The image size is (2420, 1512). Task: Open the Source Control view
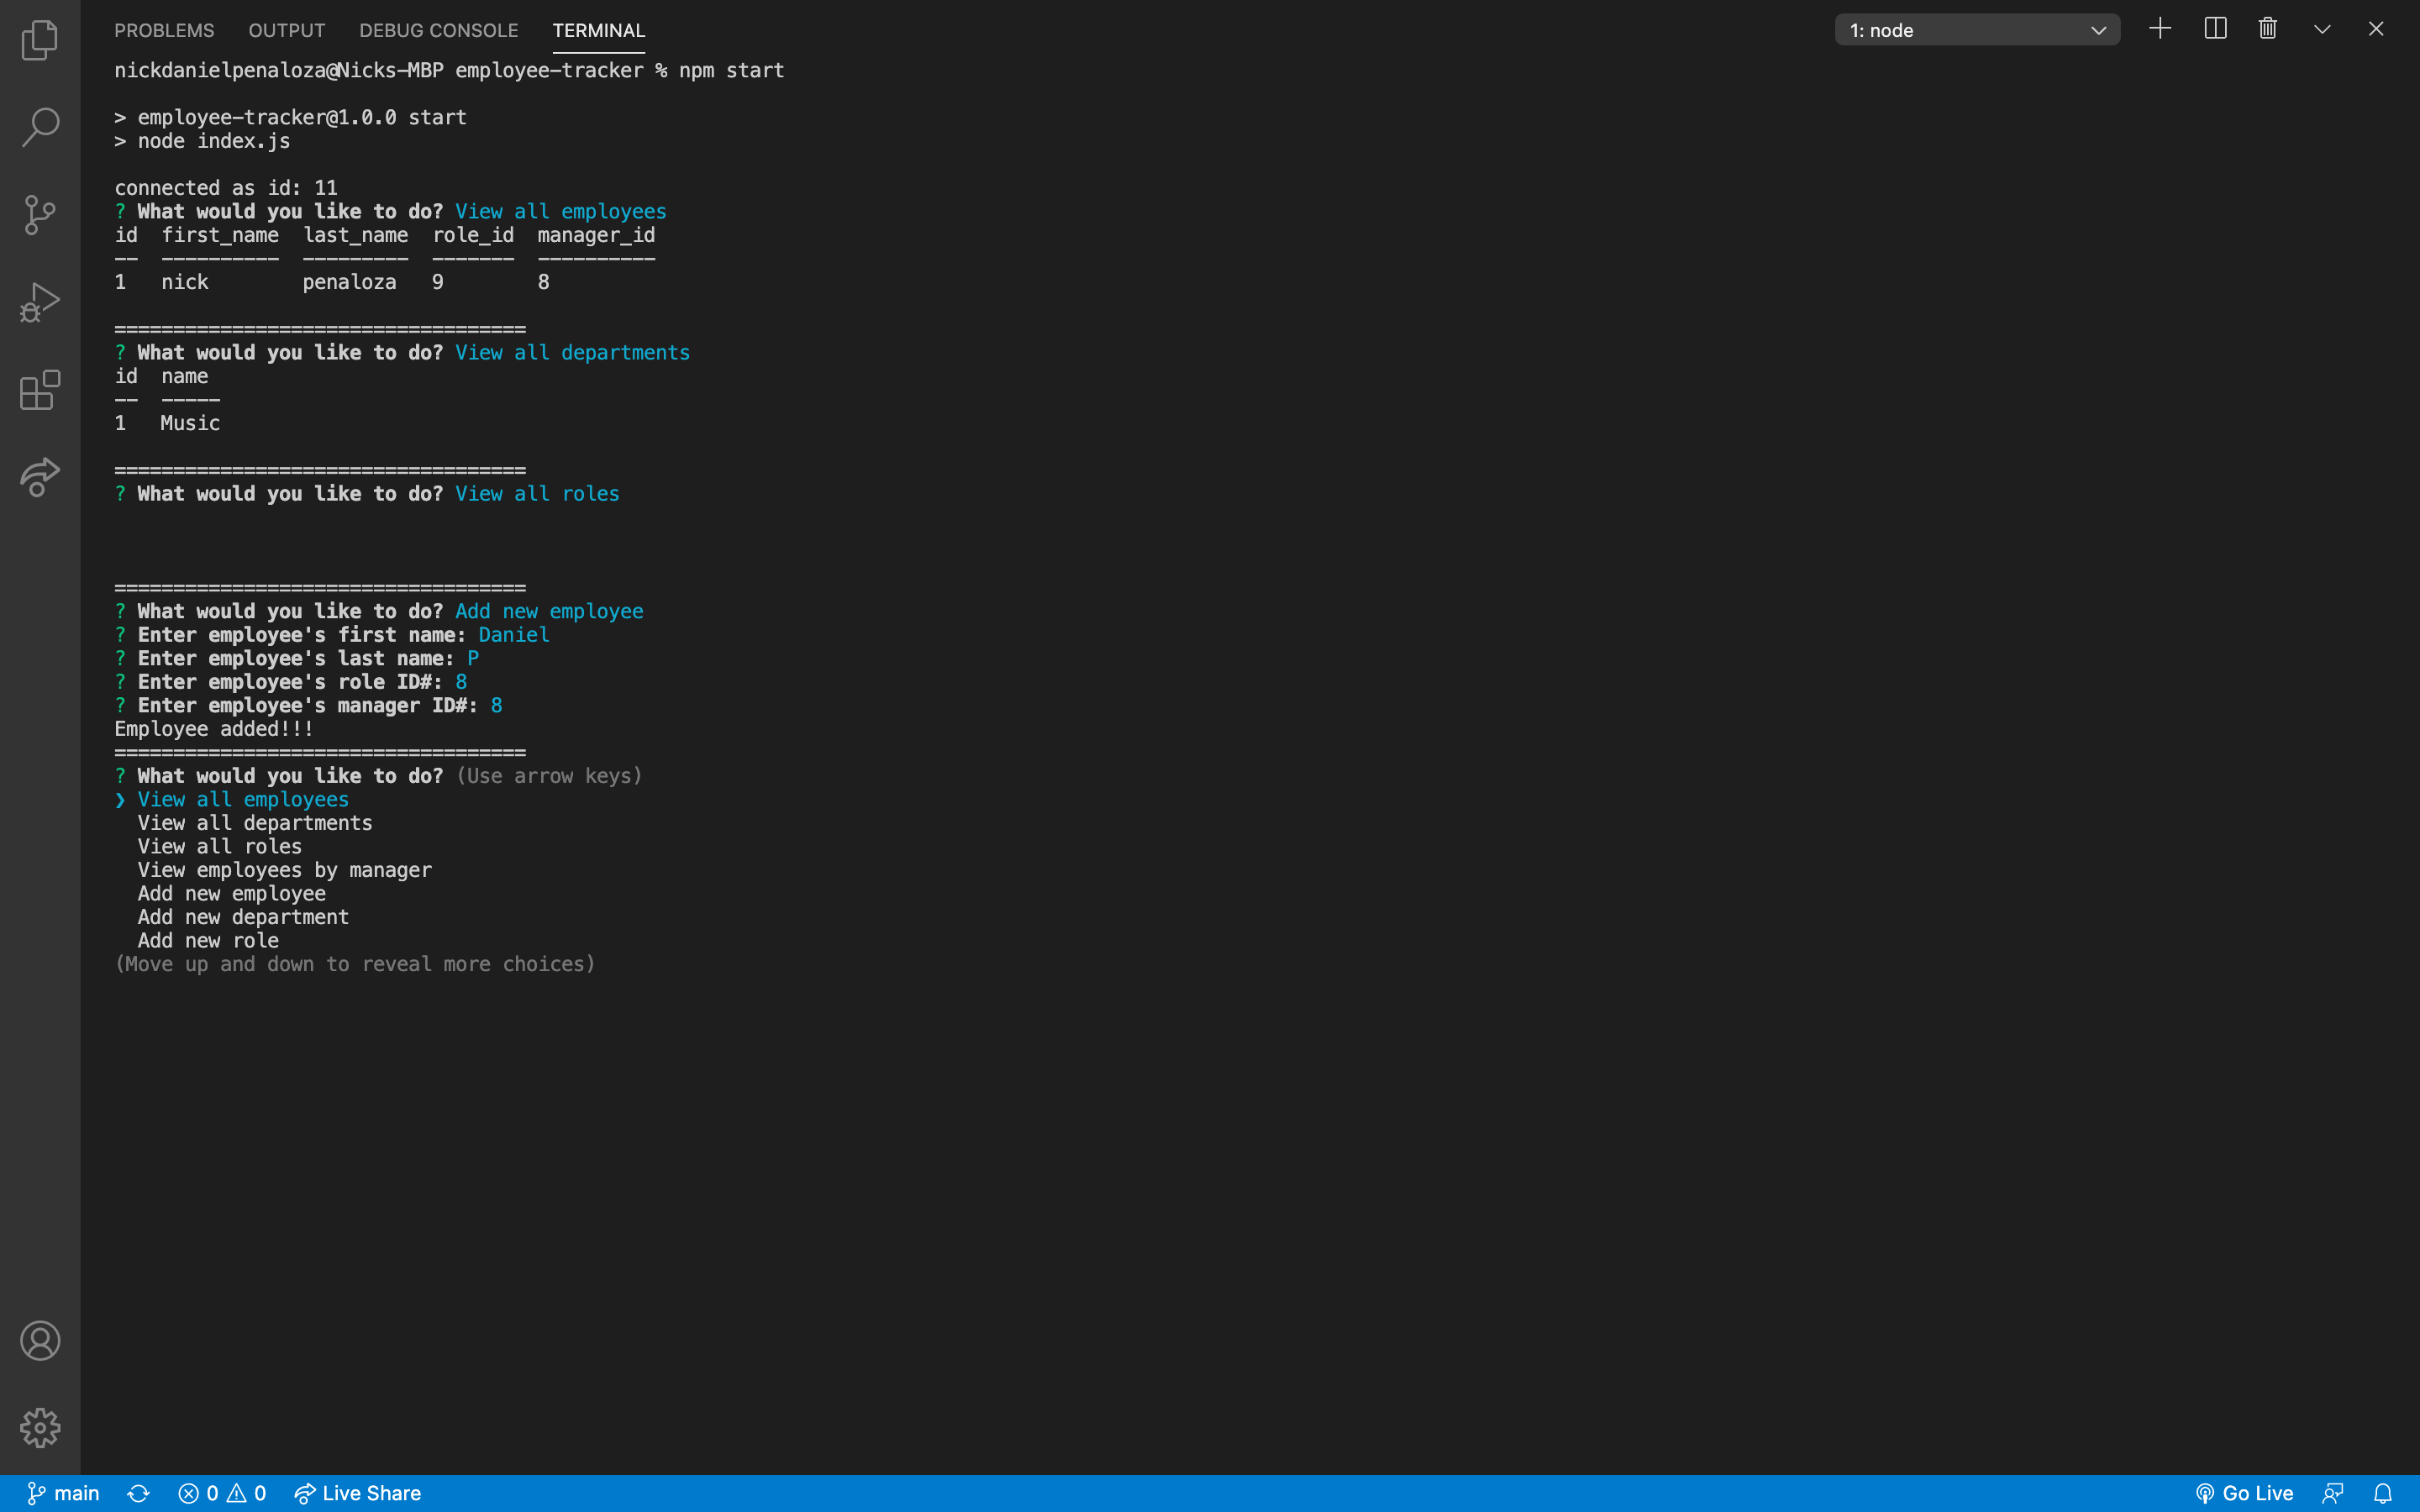click(40, 215)
